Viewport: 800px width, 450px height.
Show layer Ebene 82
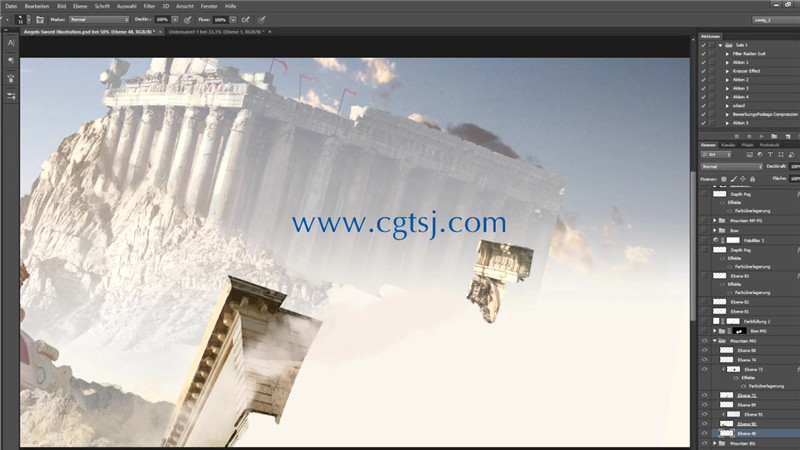pos(705,302)
